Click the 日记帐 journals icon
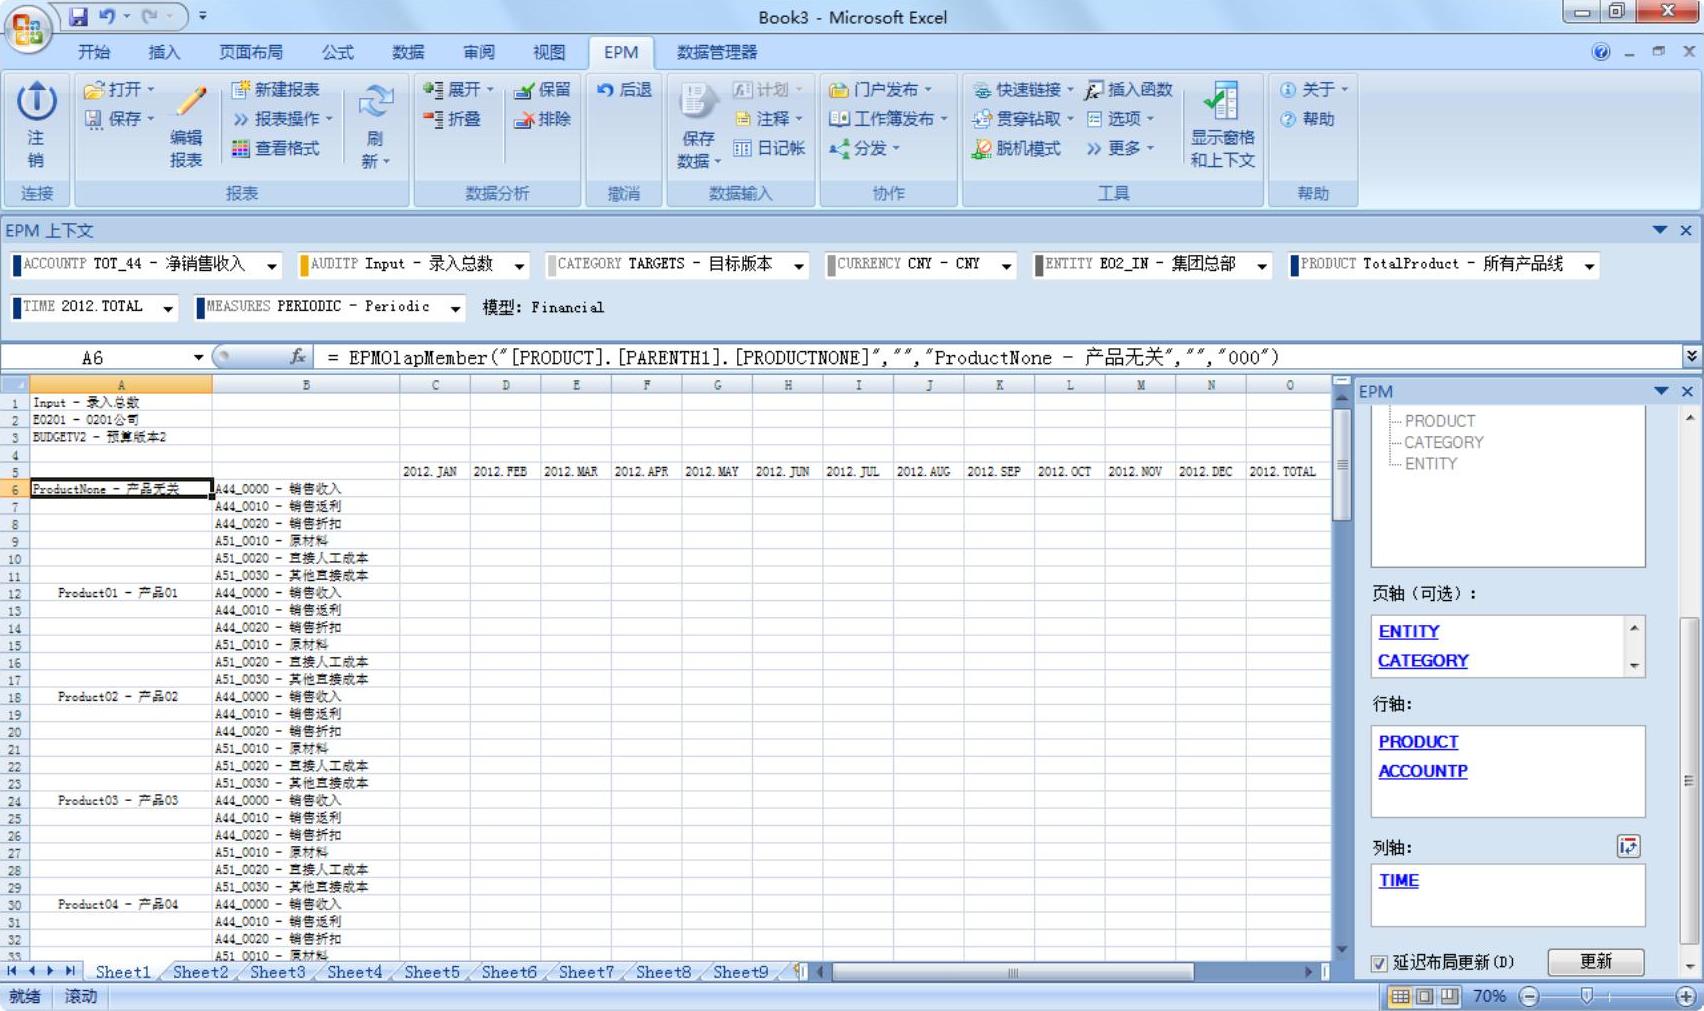Image resolution: width=1704 pixels, height=1011 pixels. tap(742, 148)
